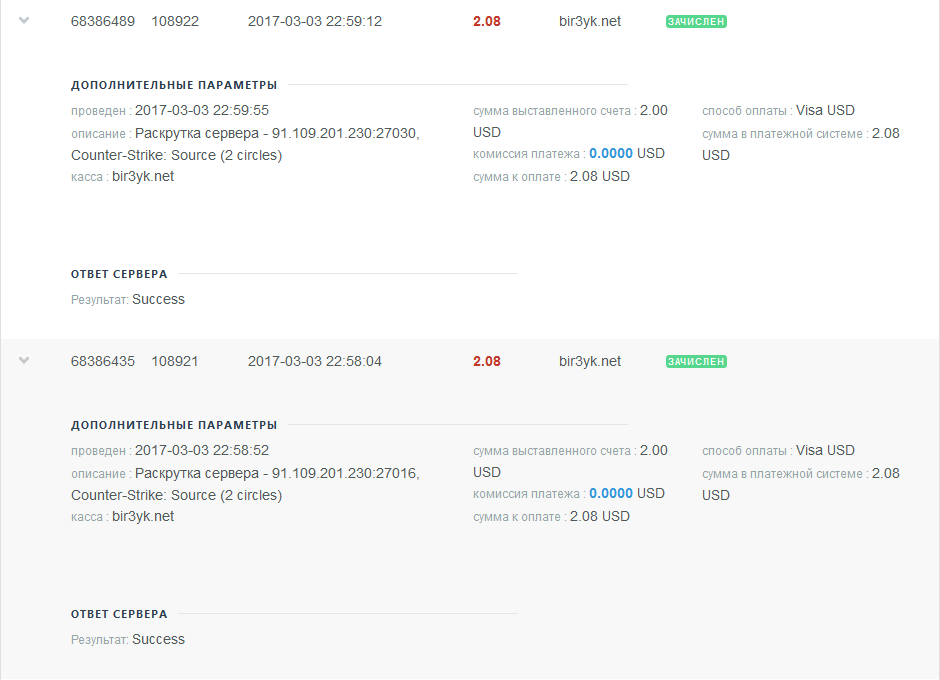
Task: Click the 2017-03-03 22:59:12 row timestamp
Action: tap(315, 21)
